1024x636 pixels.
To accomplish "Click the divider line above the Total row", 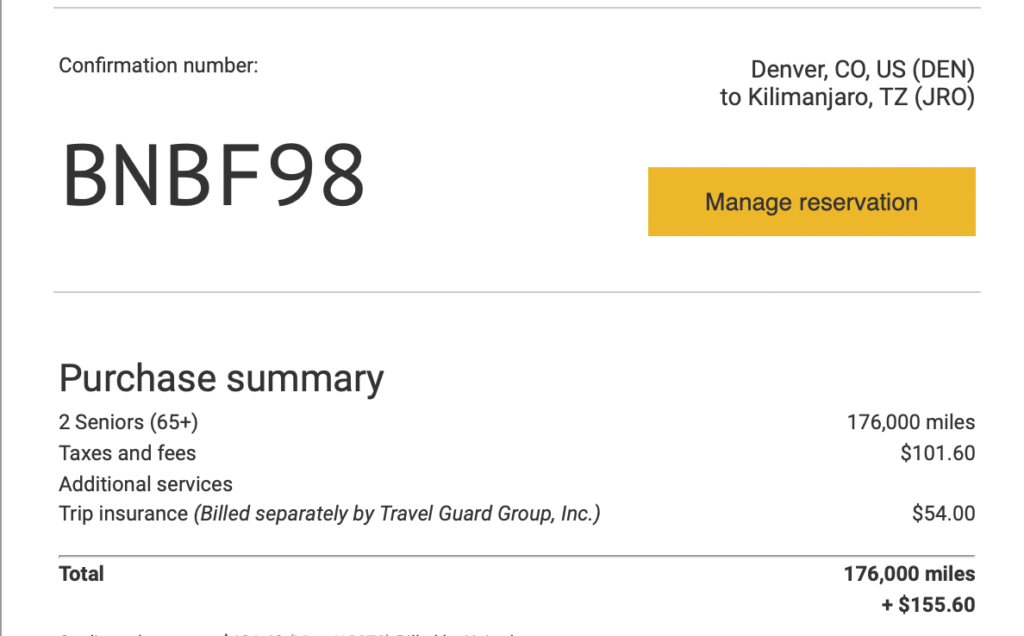I will click(x=516, y=555).
